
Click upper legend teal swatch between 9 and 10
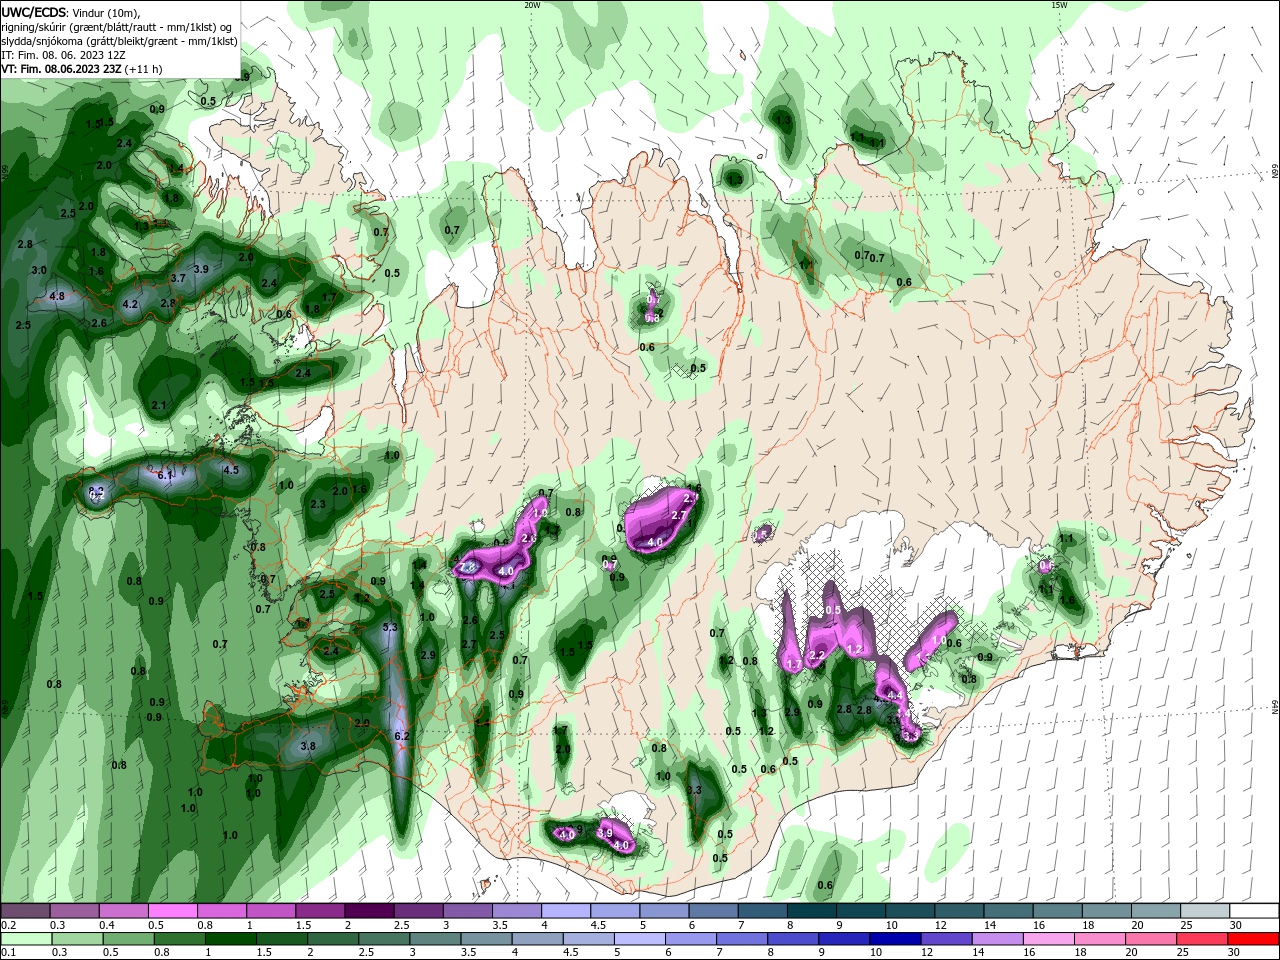click(x=861, y=911)
